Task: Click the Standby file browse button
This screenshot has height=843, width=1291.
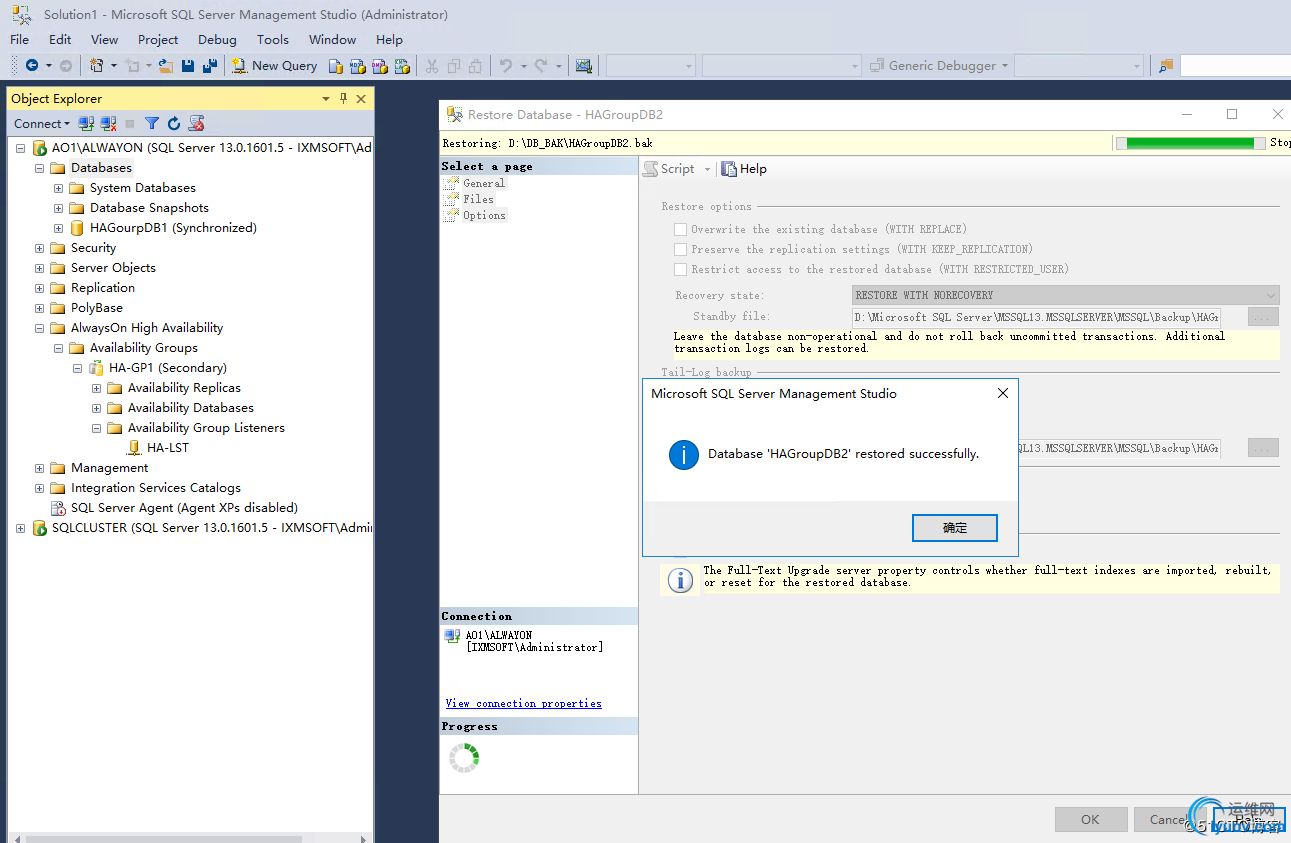Action: 1263,316
